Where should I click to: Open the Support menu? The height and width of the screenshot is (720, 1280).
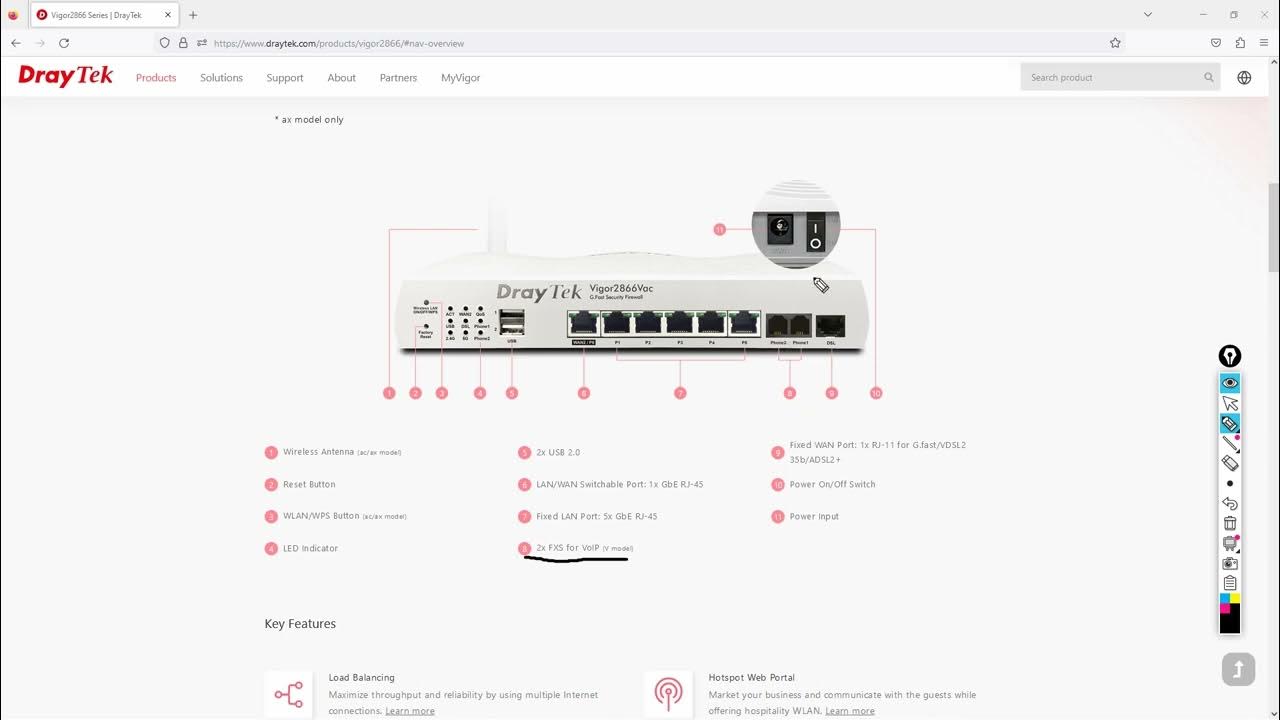285,77
